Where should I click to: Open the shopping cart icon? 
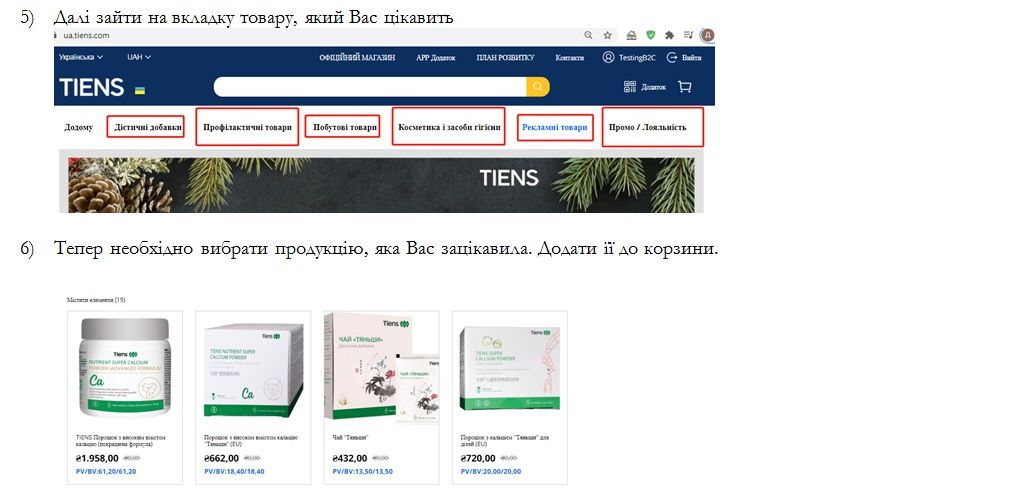coord(684,87)
